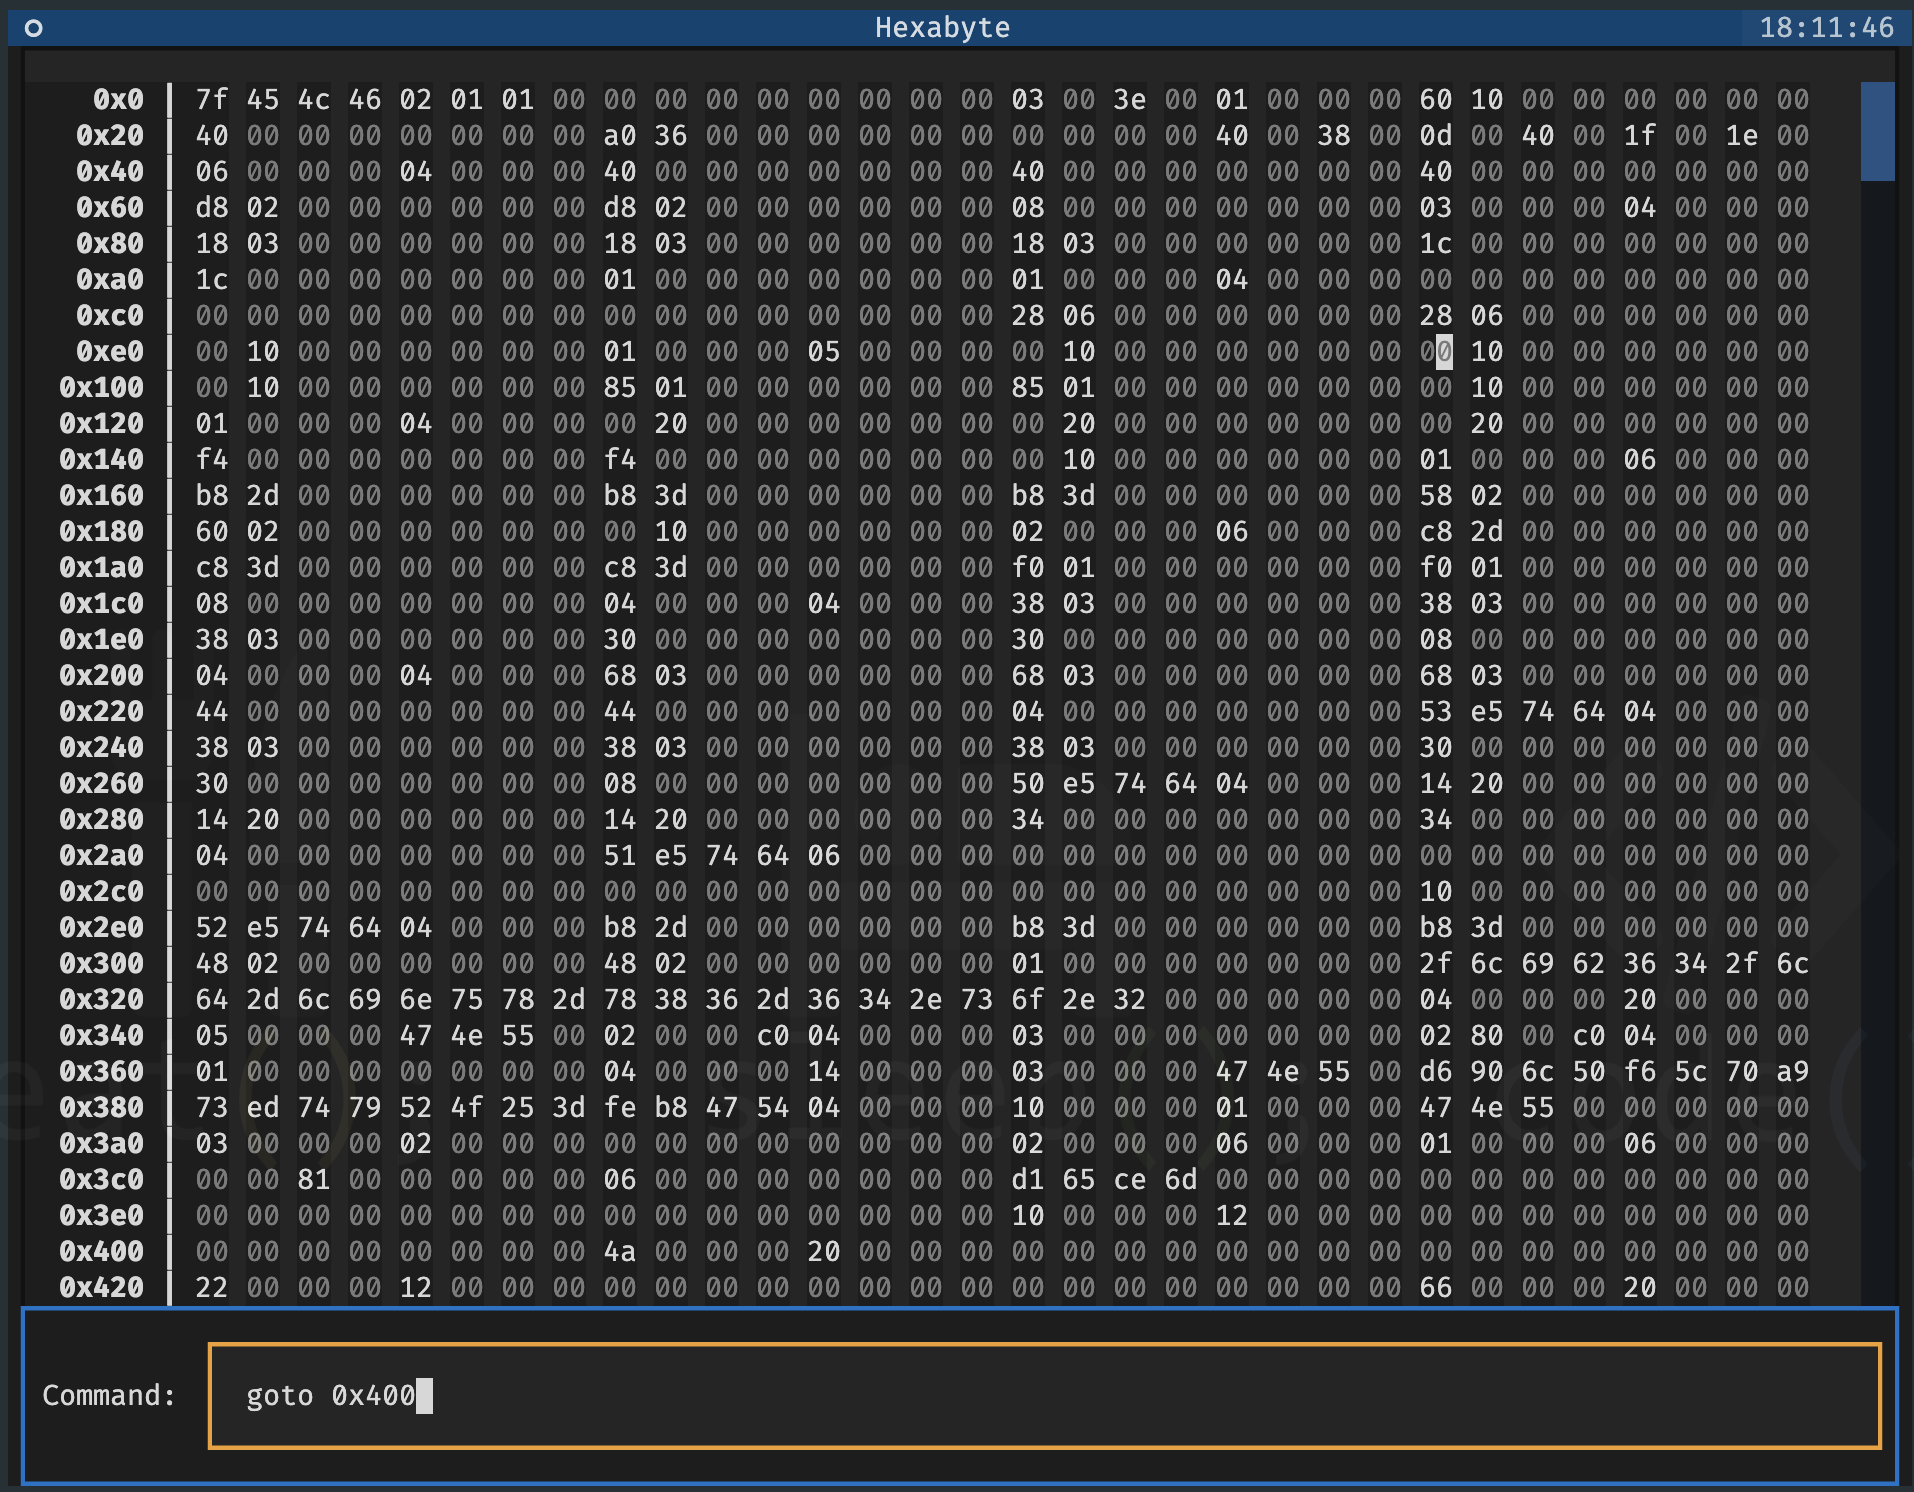Select offset label 0x260

pyautogui.click(x=102, y=783)
